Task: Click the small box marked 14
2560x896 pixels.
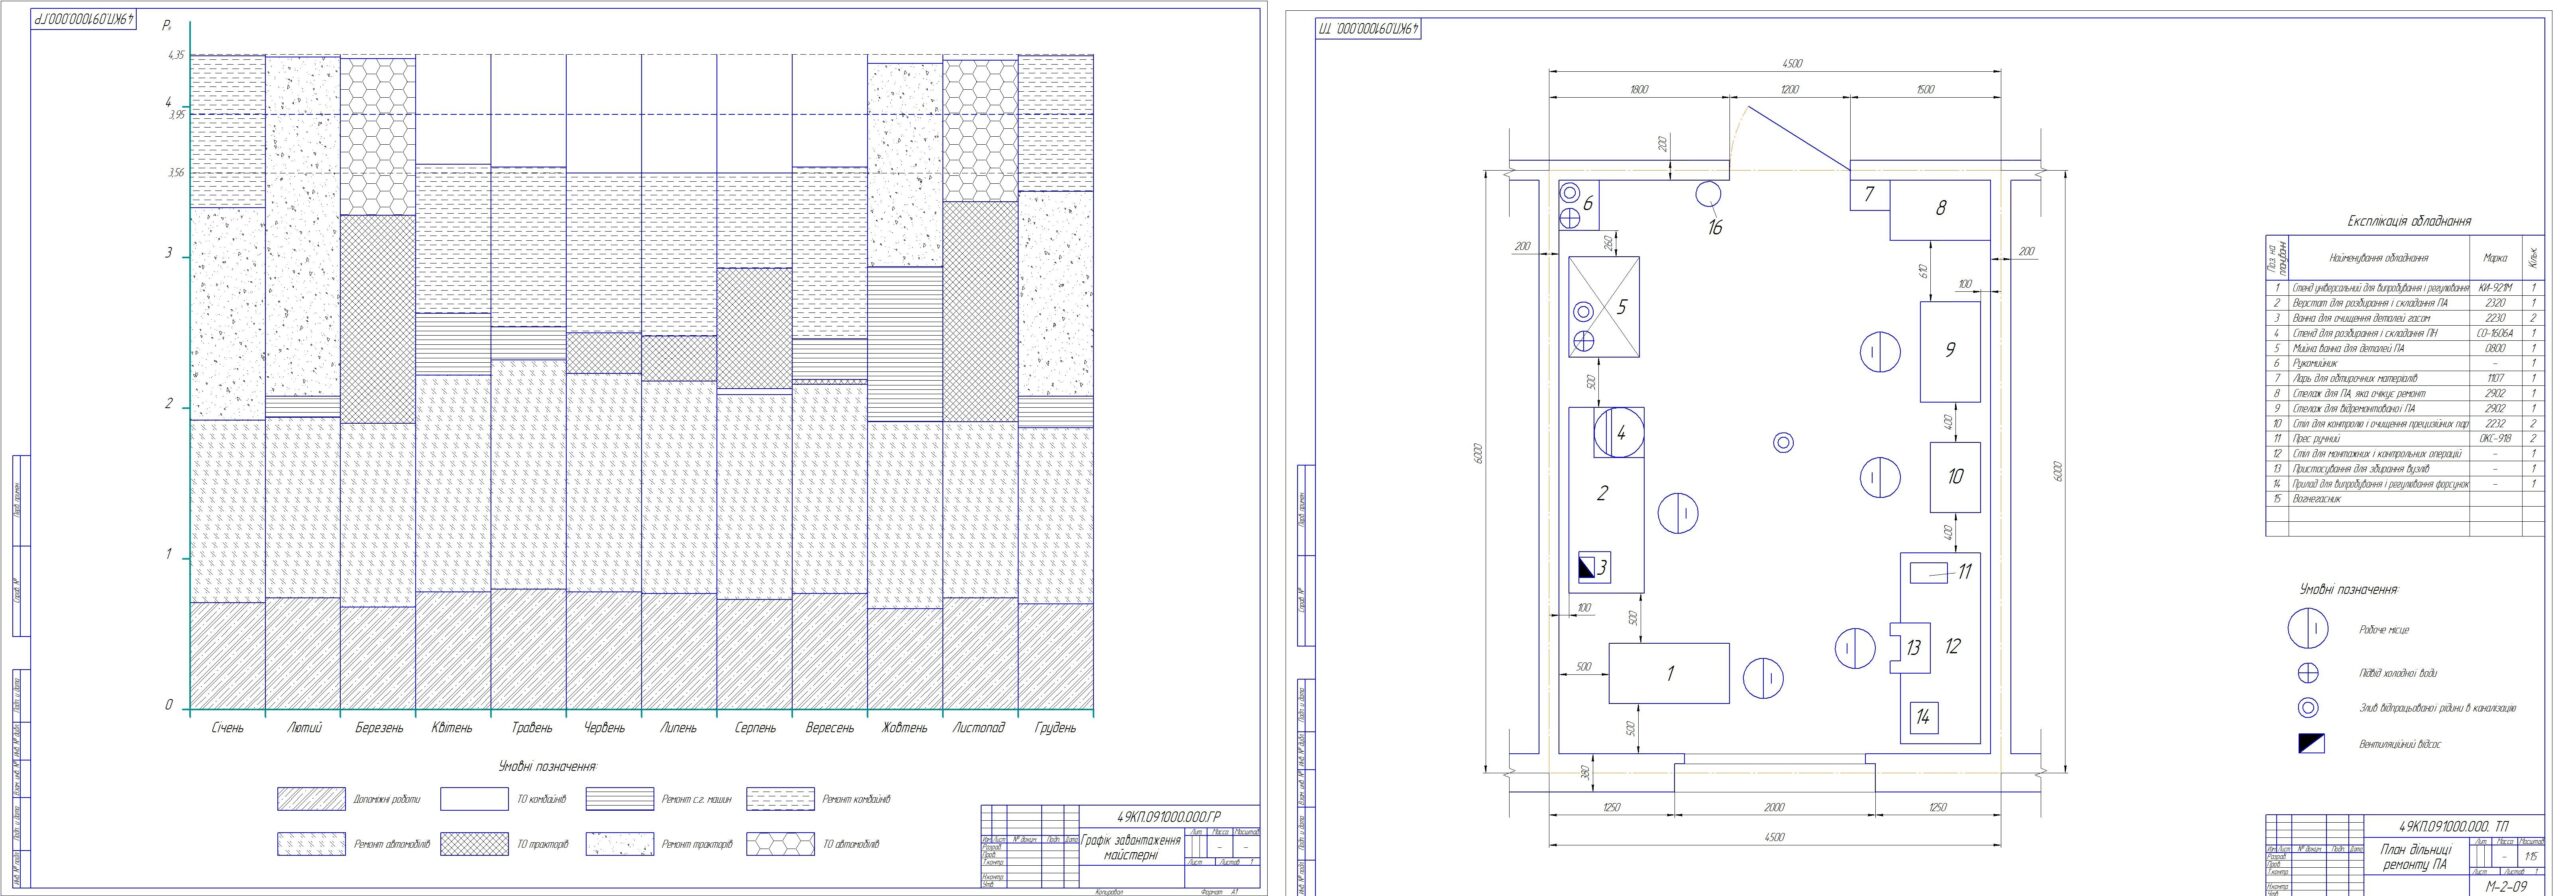Action: pyautogui.click(x=1923, y=716)
